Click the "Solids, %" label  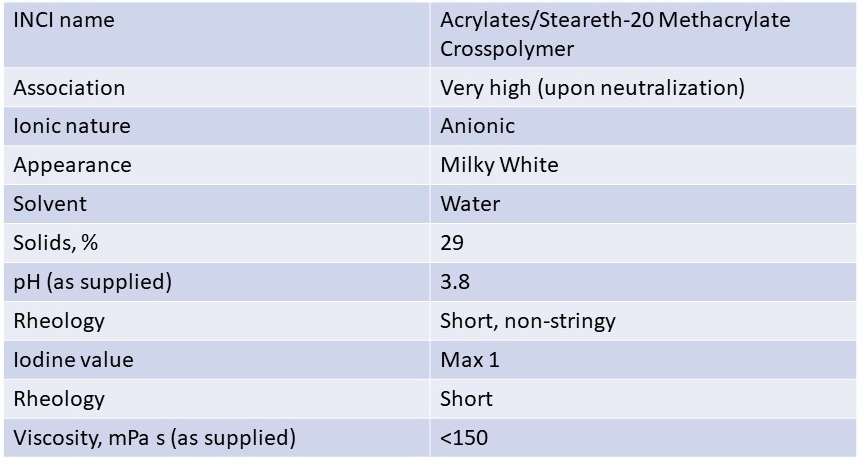click(x=56, y=243)
